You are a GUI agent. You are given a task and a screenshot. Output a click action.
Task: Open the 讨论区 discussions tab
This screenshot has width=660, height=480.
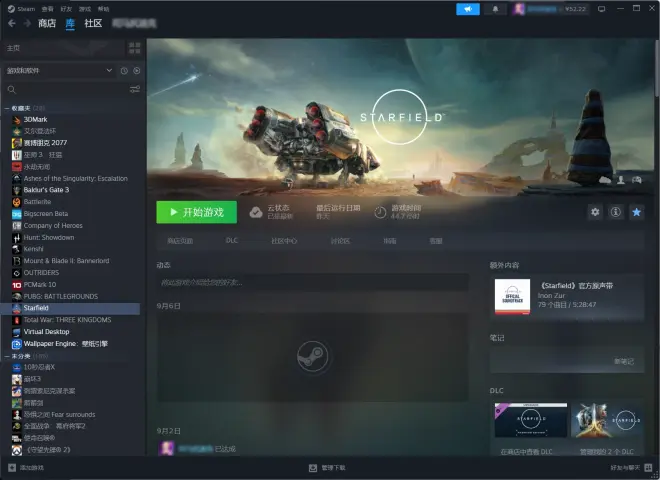click(340, 241)
